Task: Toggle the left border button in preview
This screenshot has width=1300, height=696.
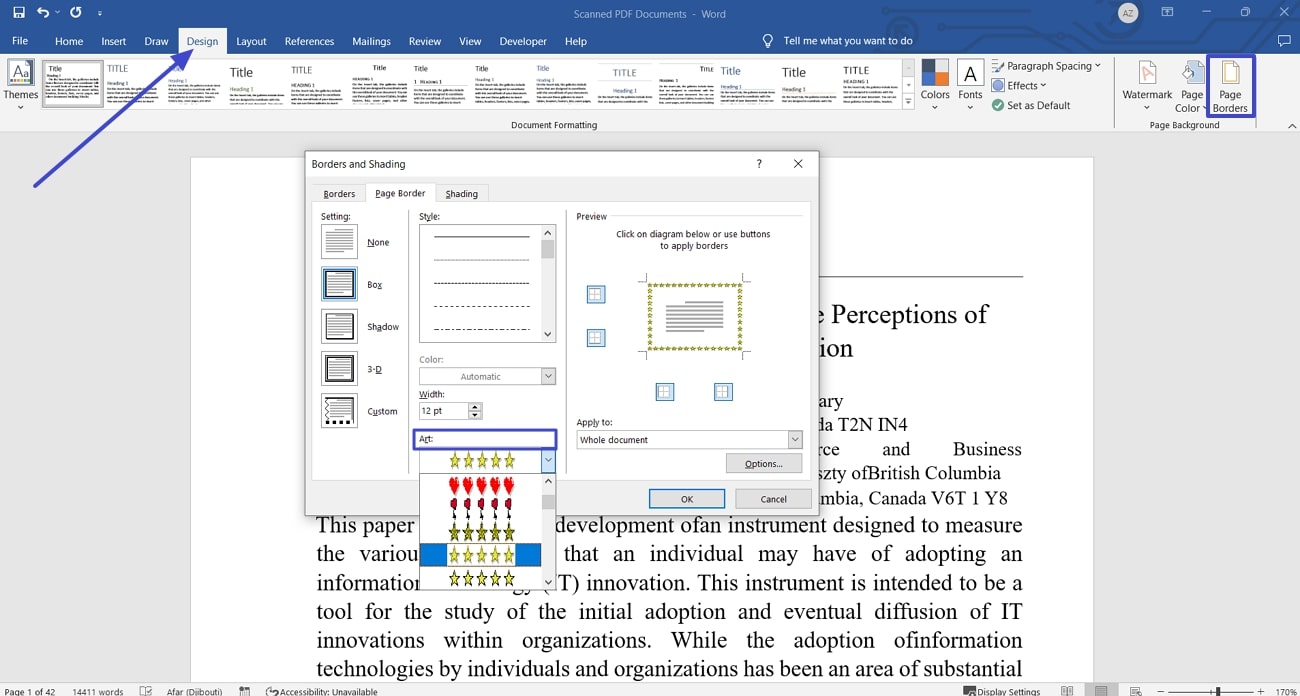Action: (665, 392)
